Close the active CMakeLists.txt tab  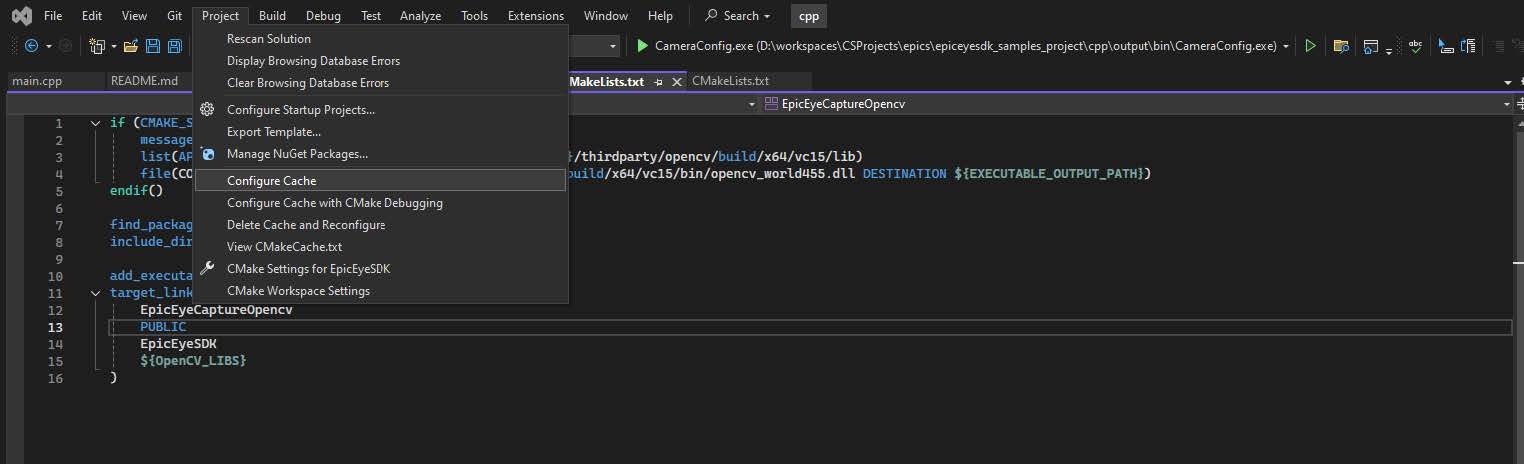coord(676,82)
